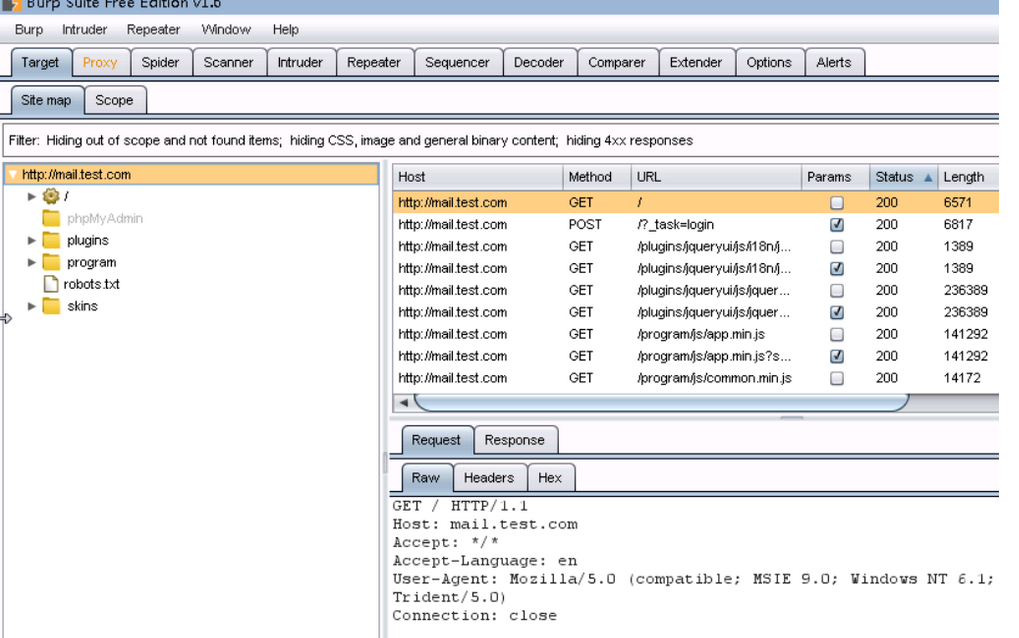Open the Burp menu
Screen dimensions: 1019x638
29,30
